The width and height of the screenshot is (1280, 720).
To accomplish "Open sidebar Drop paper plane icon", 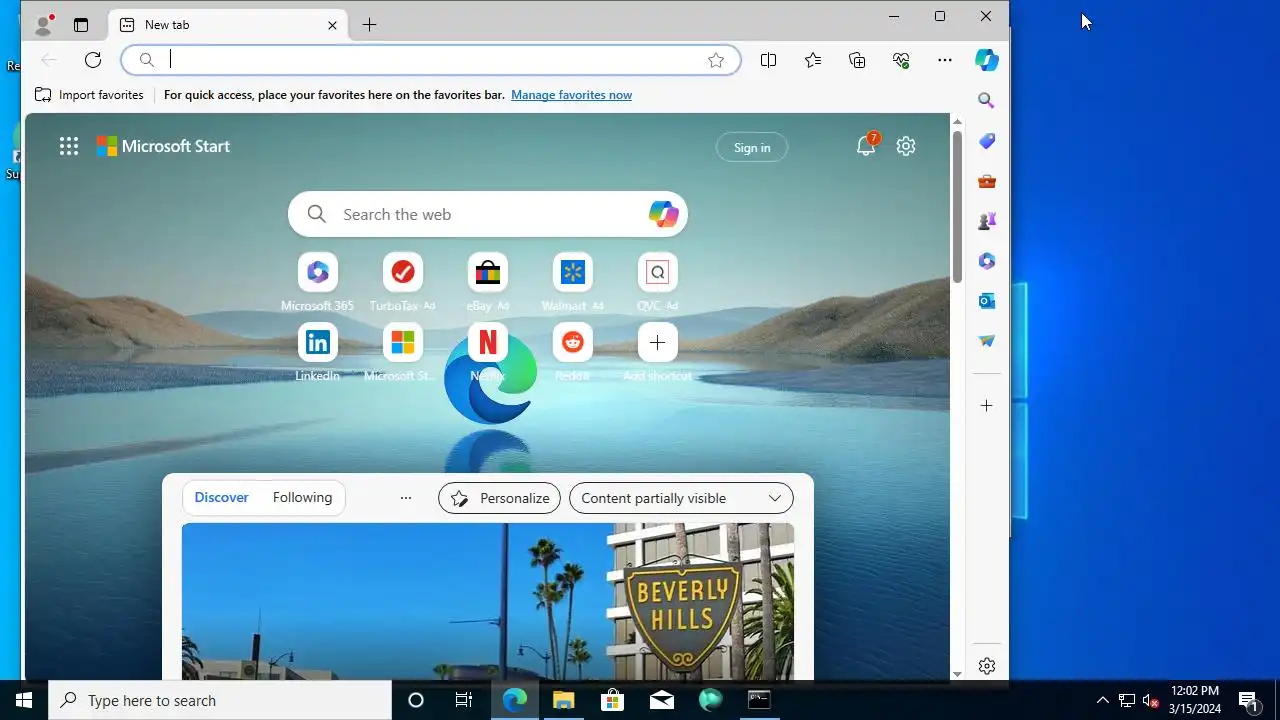I will click(x=987, y=341).
